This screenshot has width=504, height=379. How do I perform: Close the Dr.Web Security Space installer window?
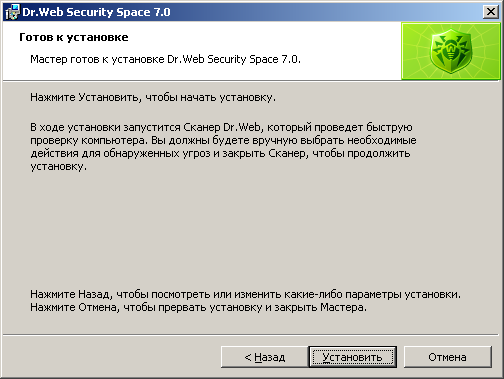(491, 12)
